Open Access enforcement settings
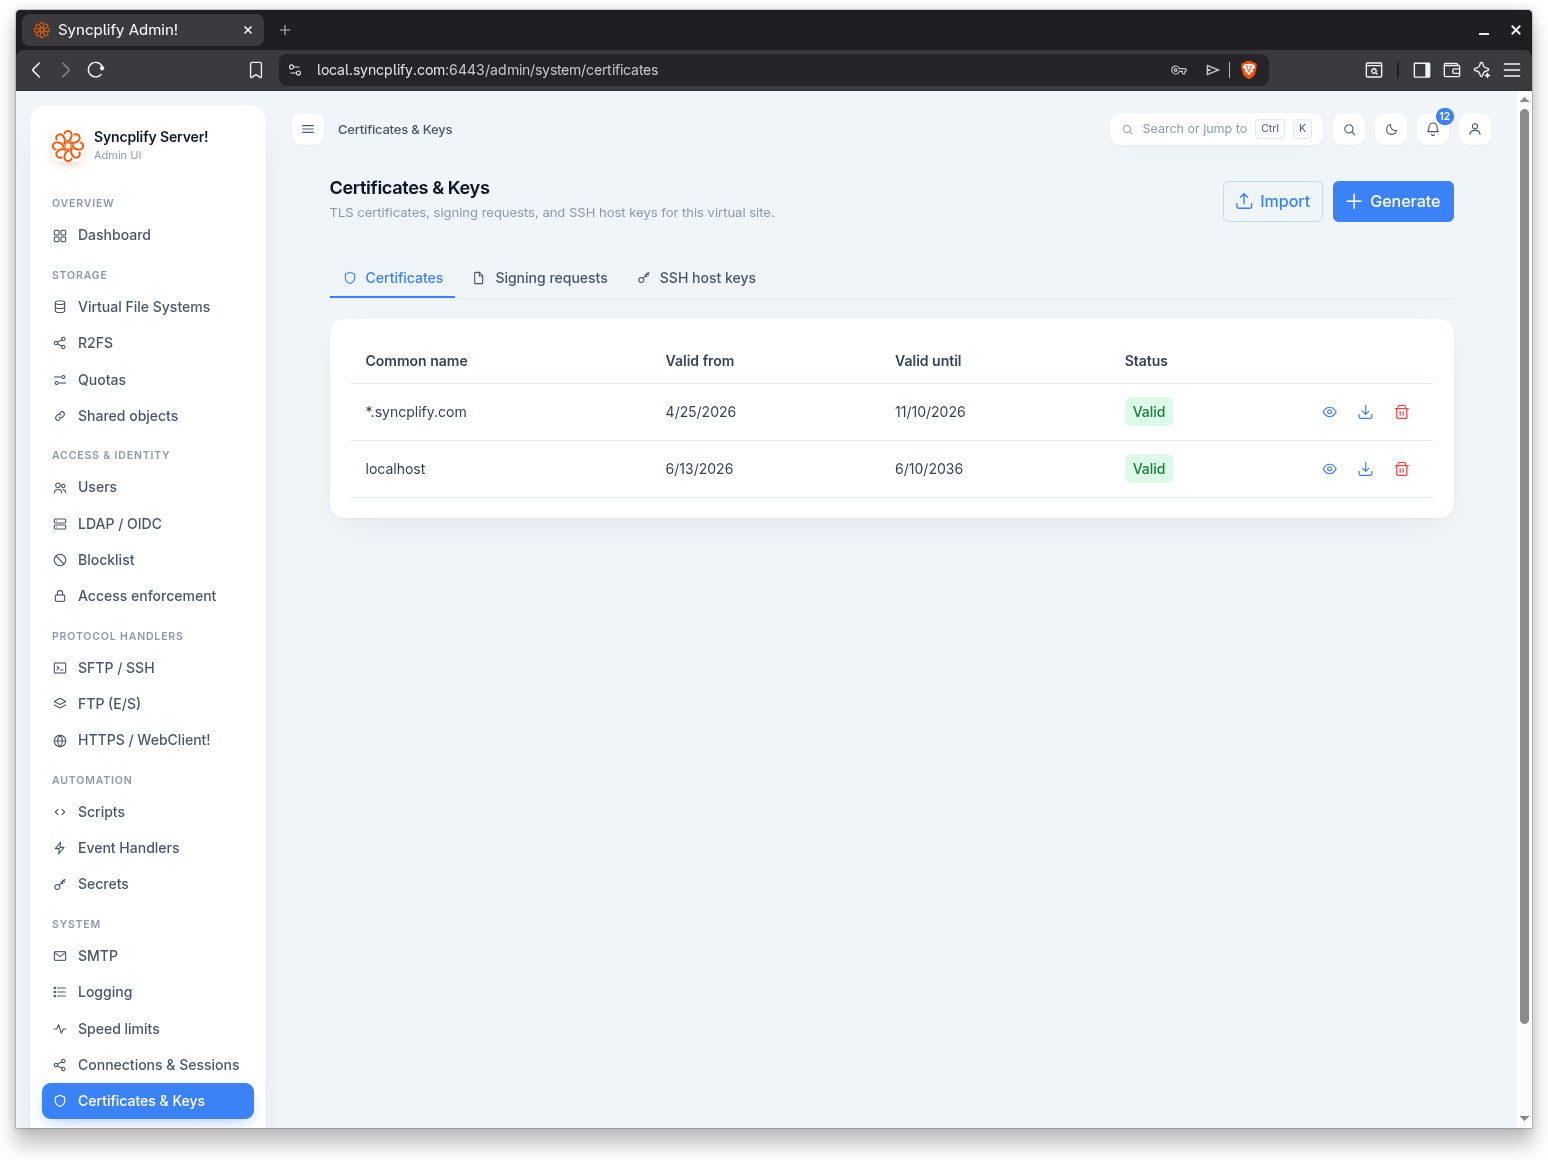The width and height of the screenshot is (1548, 1160). pos(148,596)
